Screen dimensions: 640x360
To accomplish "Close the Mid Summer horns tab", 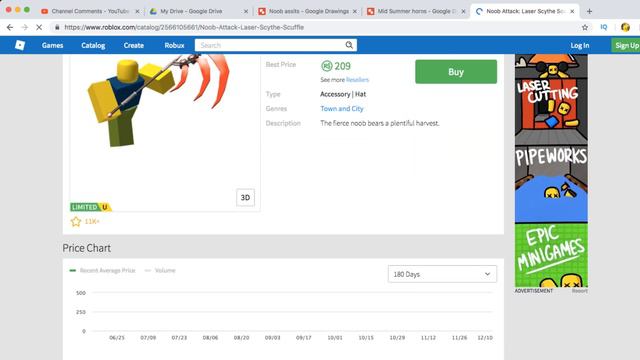I will (x=463, y=11).
